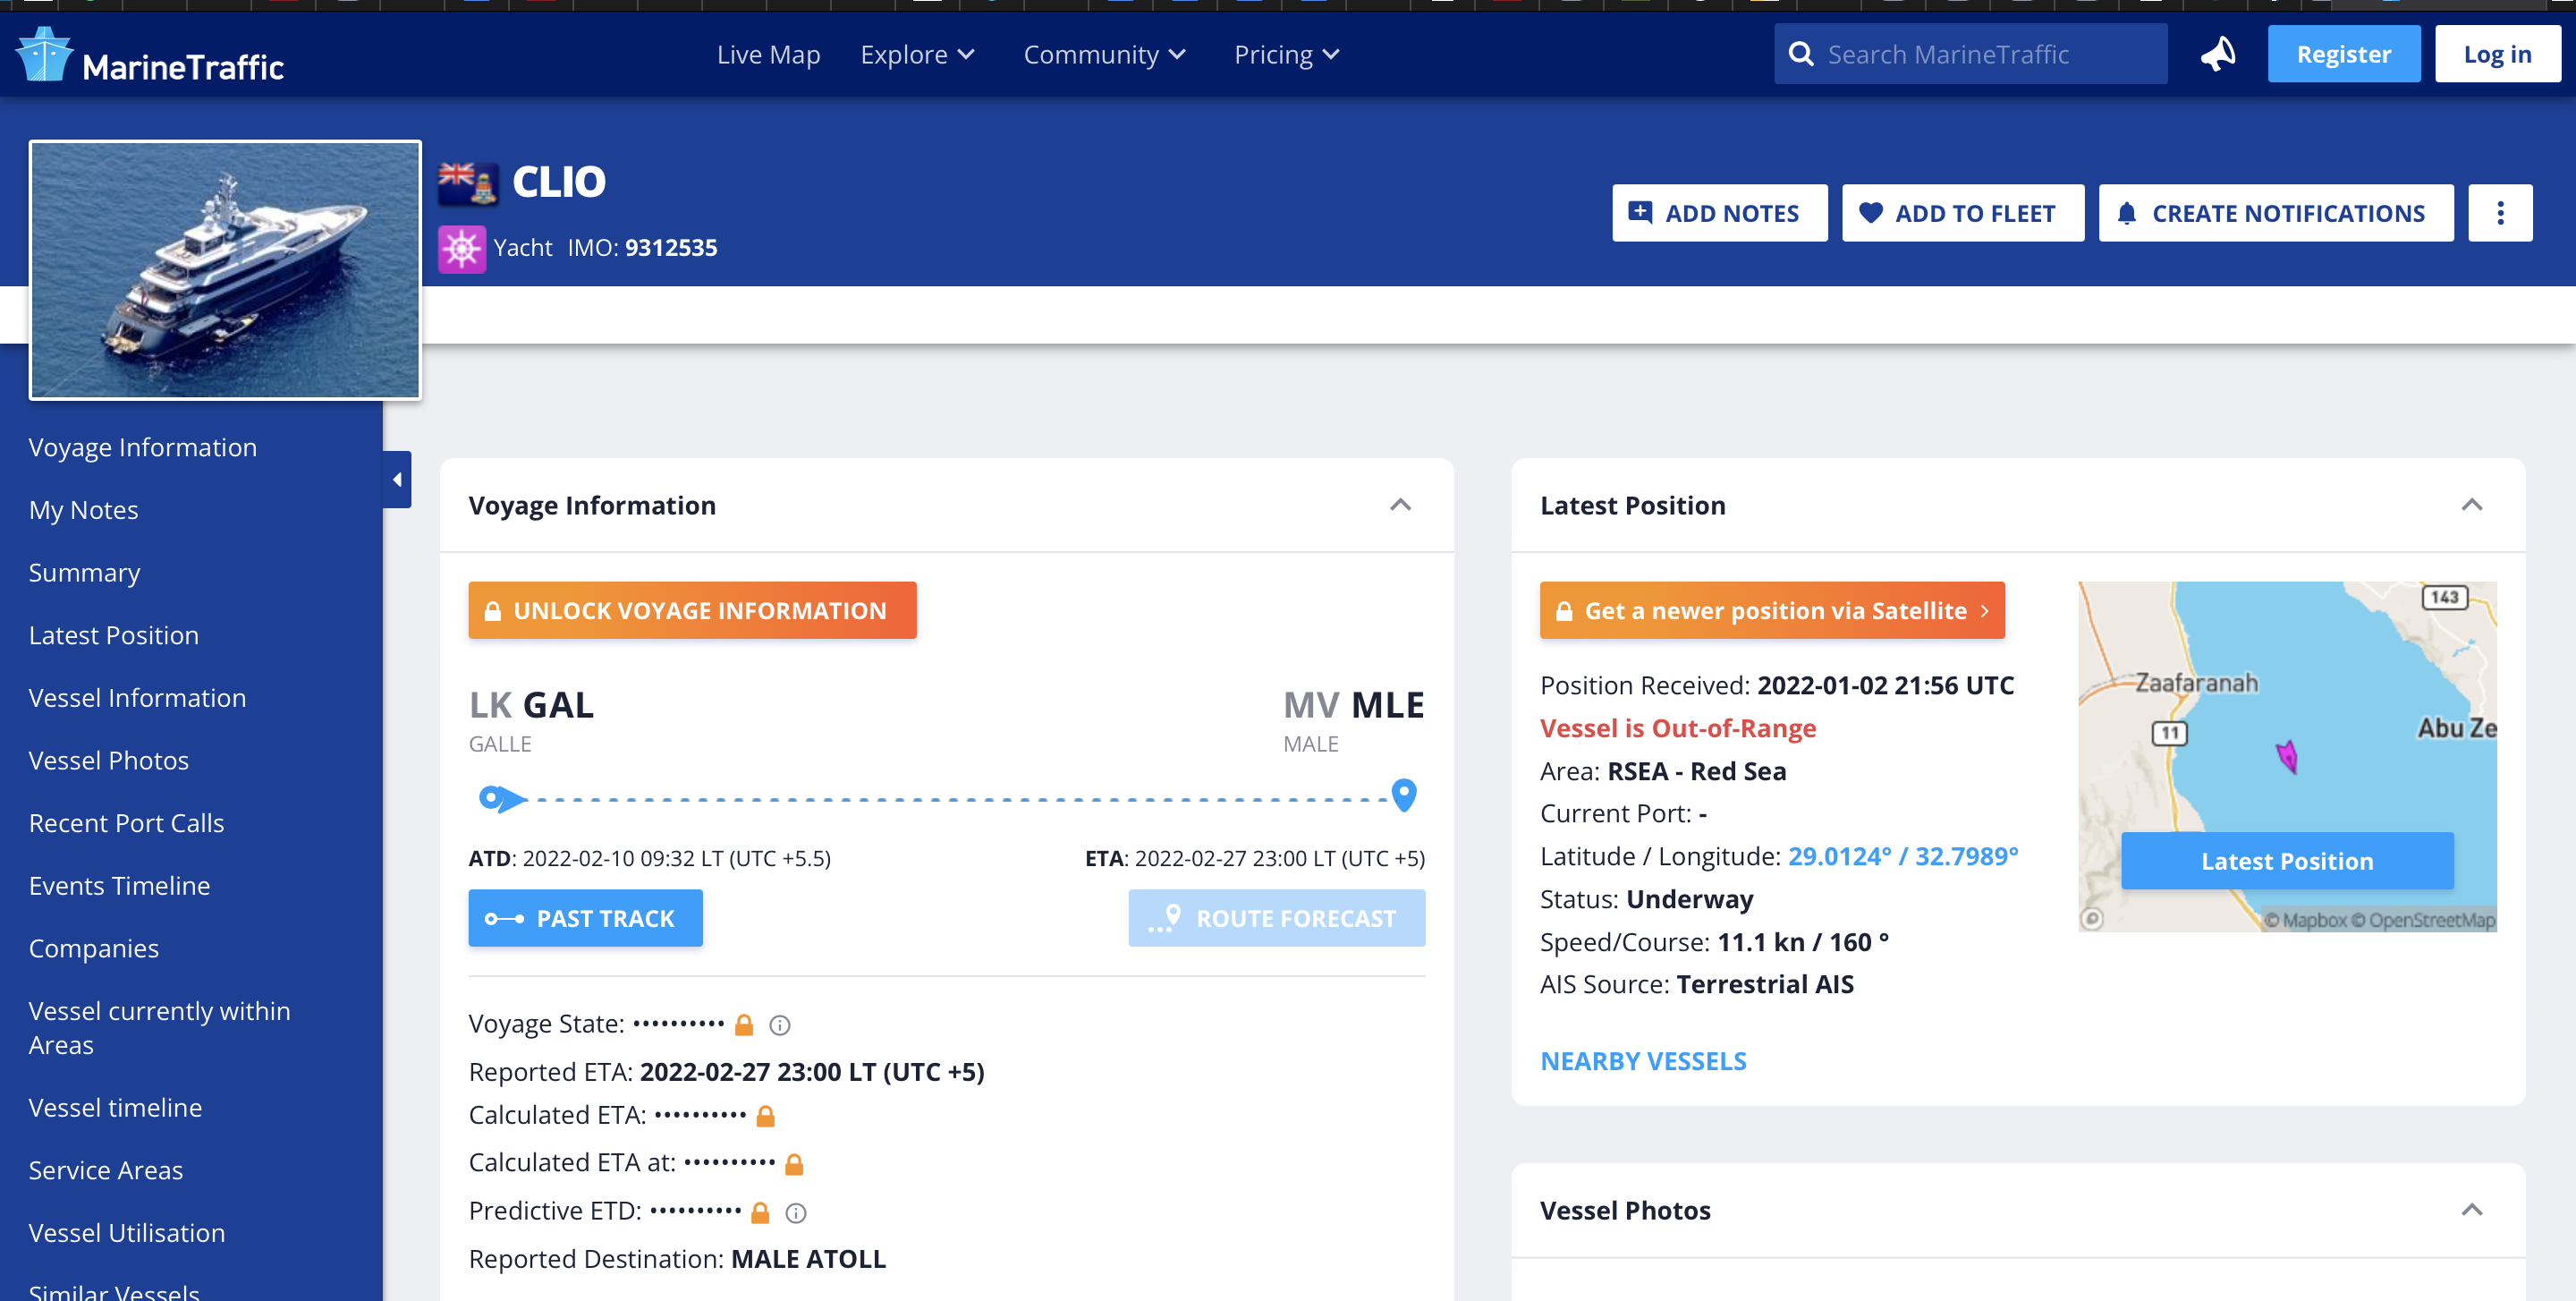Collapse the left sidebar with arrow toggle
2576x1301 pixels.
pyautogui.click(x=397, y=480)
